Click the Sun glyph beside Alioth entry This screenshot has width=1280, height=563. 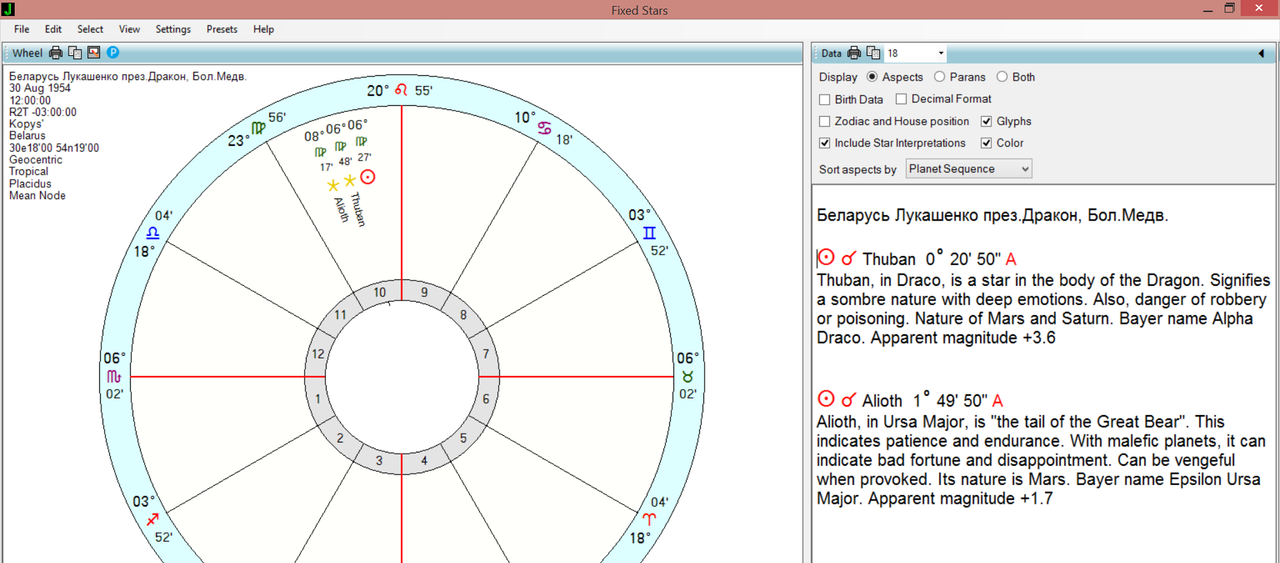coord(826,399)
